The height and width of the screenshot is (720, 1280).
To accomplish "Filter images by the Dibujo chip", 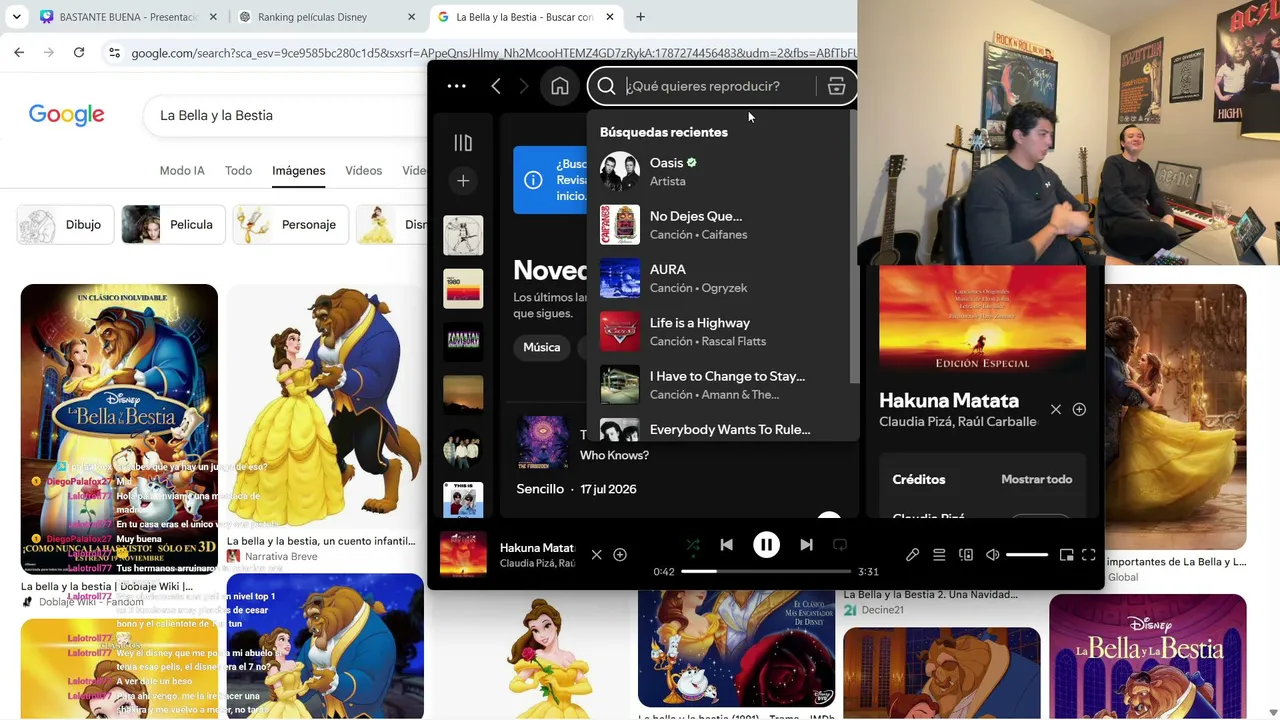I will coord(65,225).
